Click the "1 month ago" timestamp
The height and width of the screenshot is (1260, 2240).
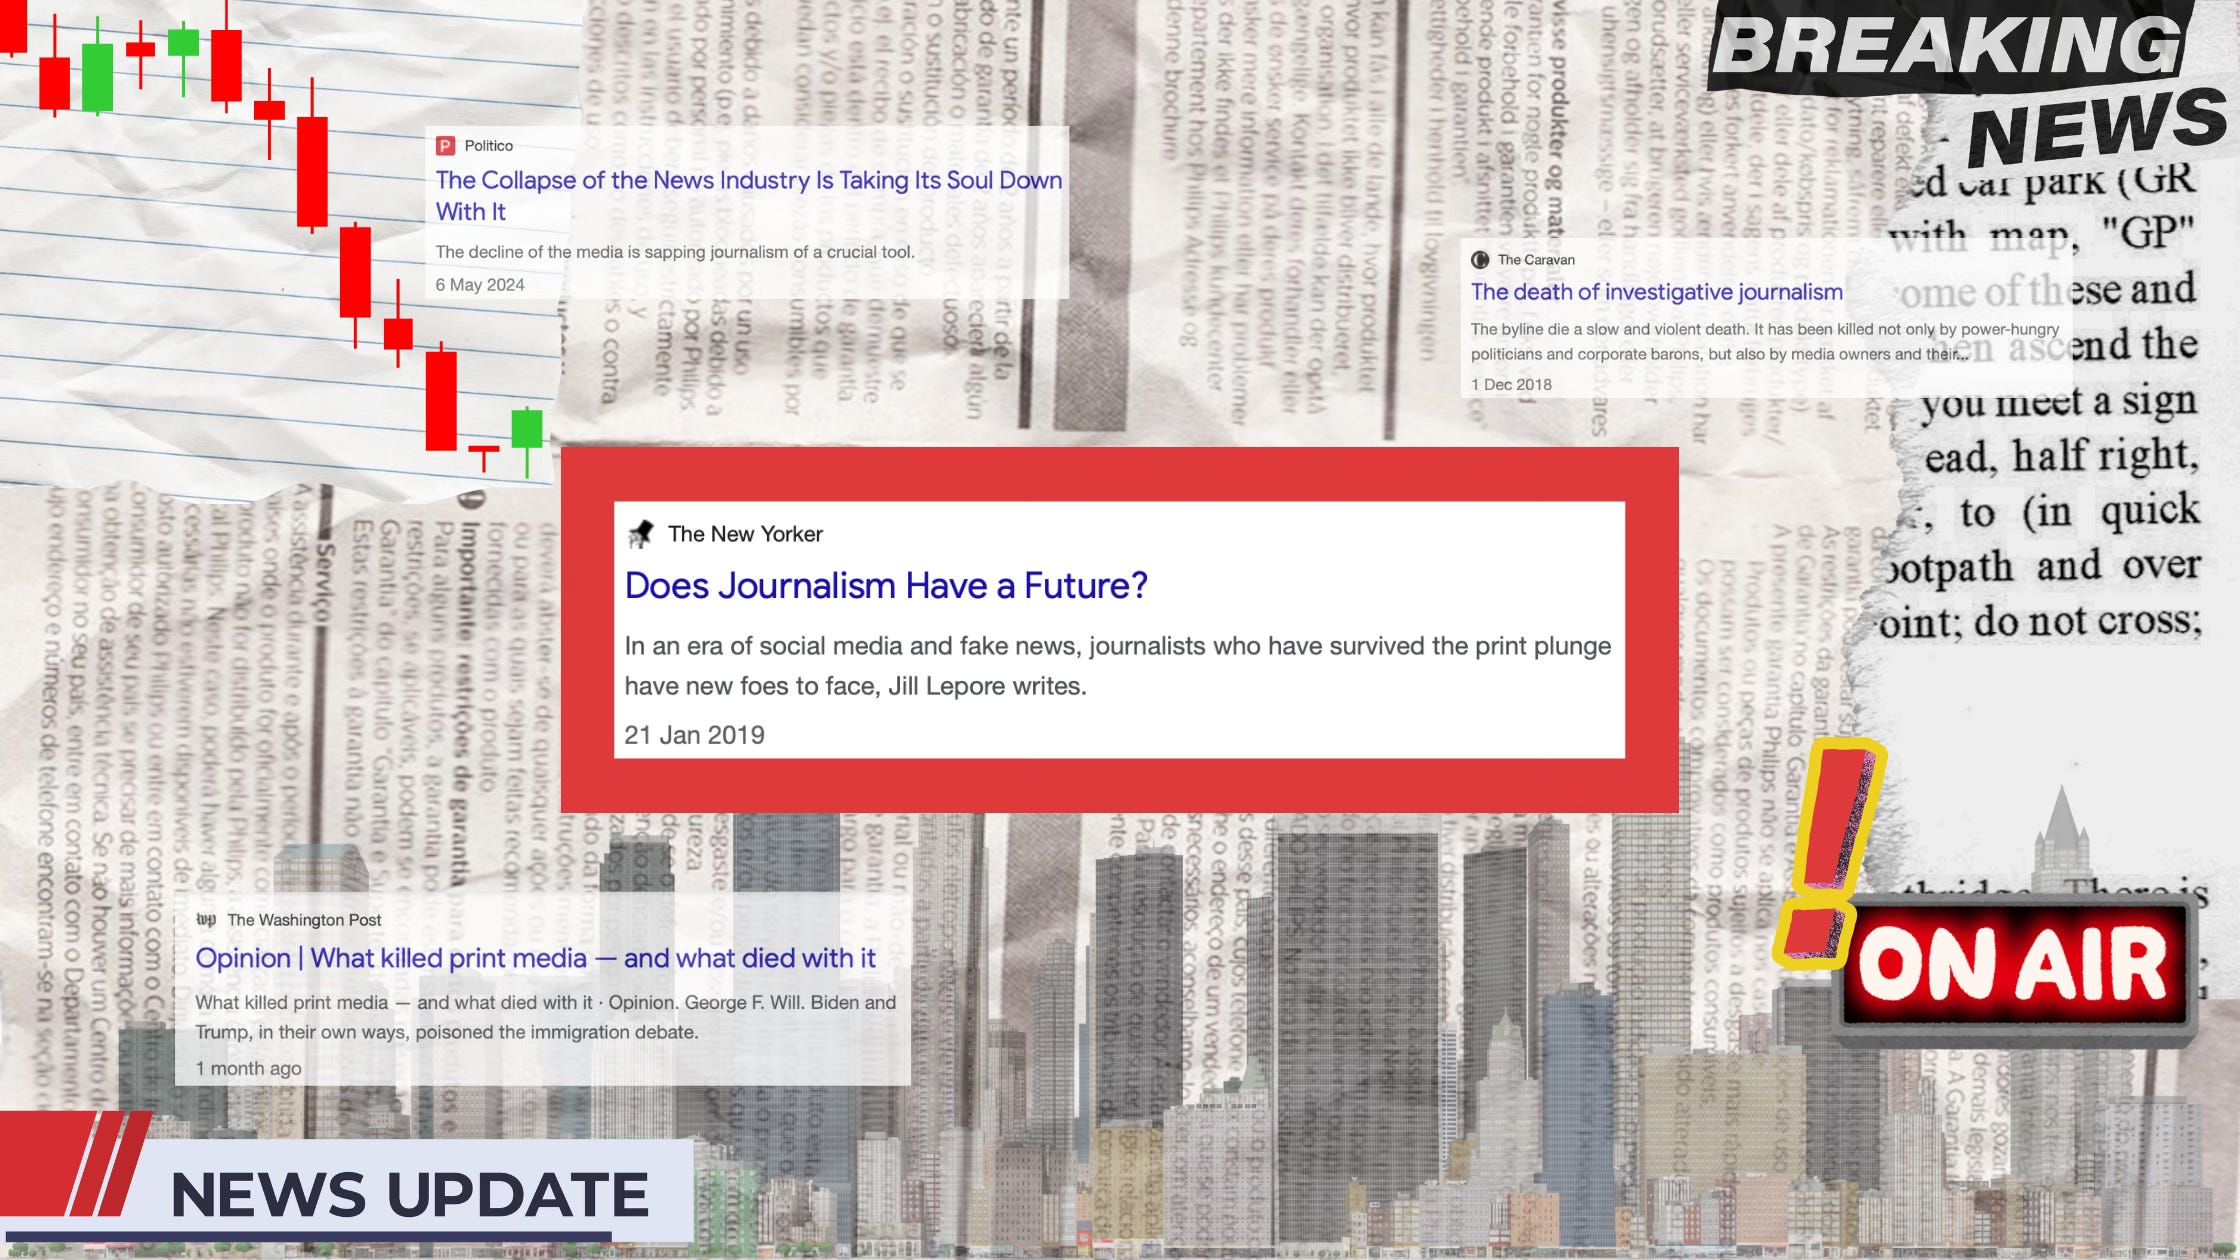tap(248, 1068)
